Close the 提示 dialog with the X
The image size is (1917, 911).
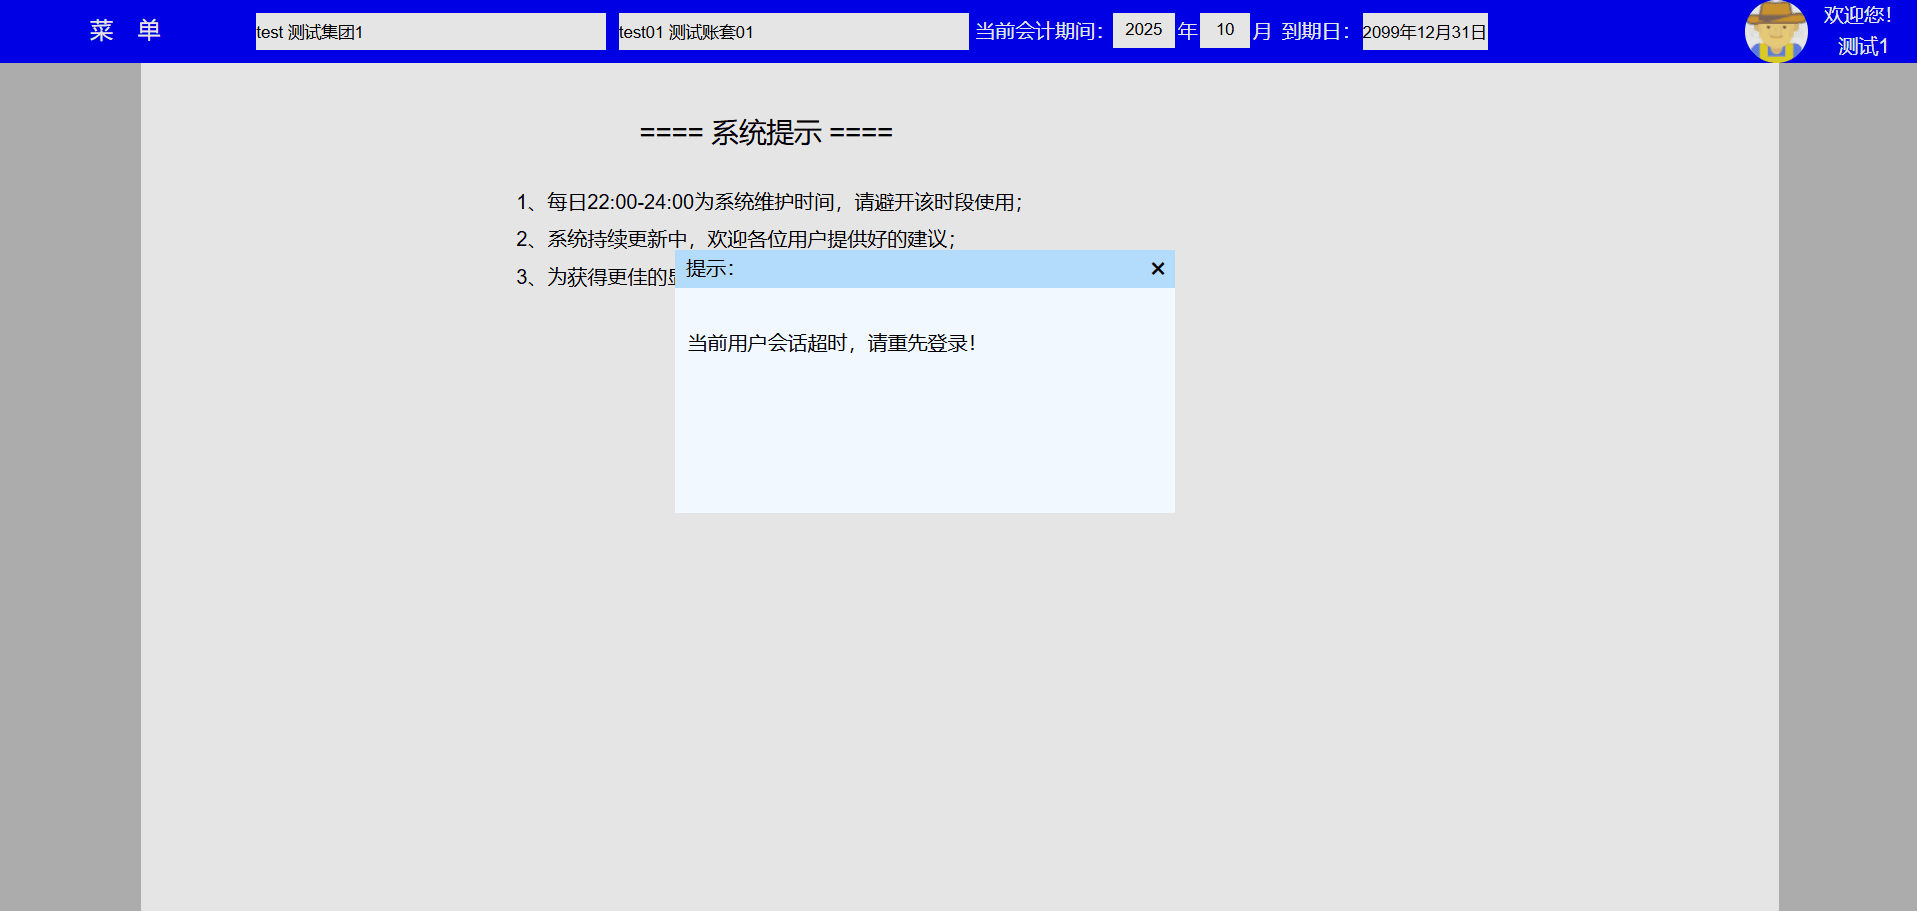(1157, 269)
